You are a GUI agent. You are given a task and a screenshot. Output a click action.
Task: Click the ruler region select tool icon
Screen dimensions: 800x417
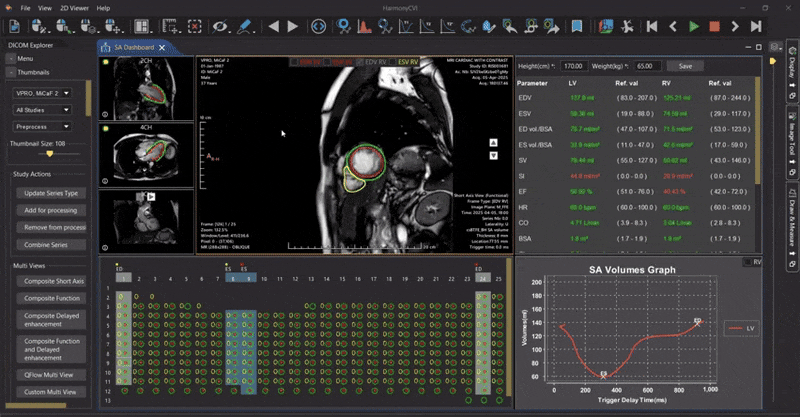click(x=169, y=26)
